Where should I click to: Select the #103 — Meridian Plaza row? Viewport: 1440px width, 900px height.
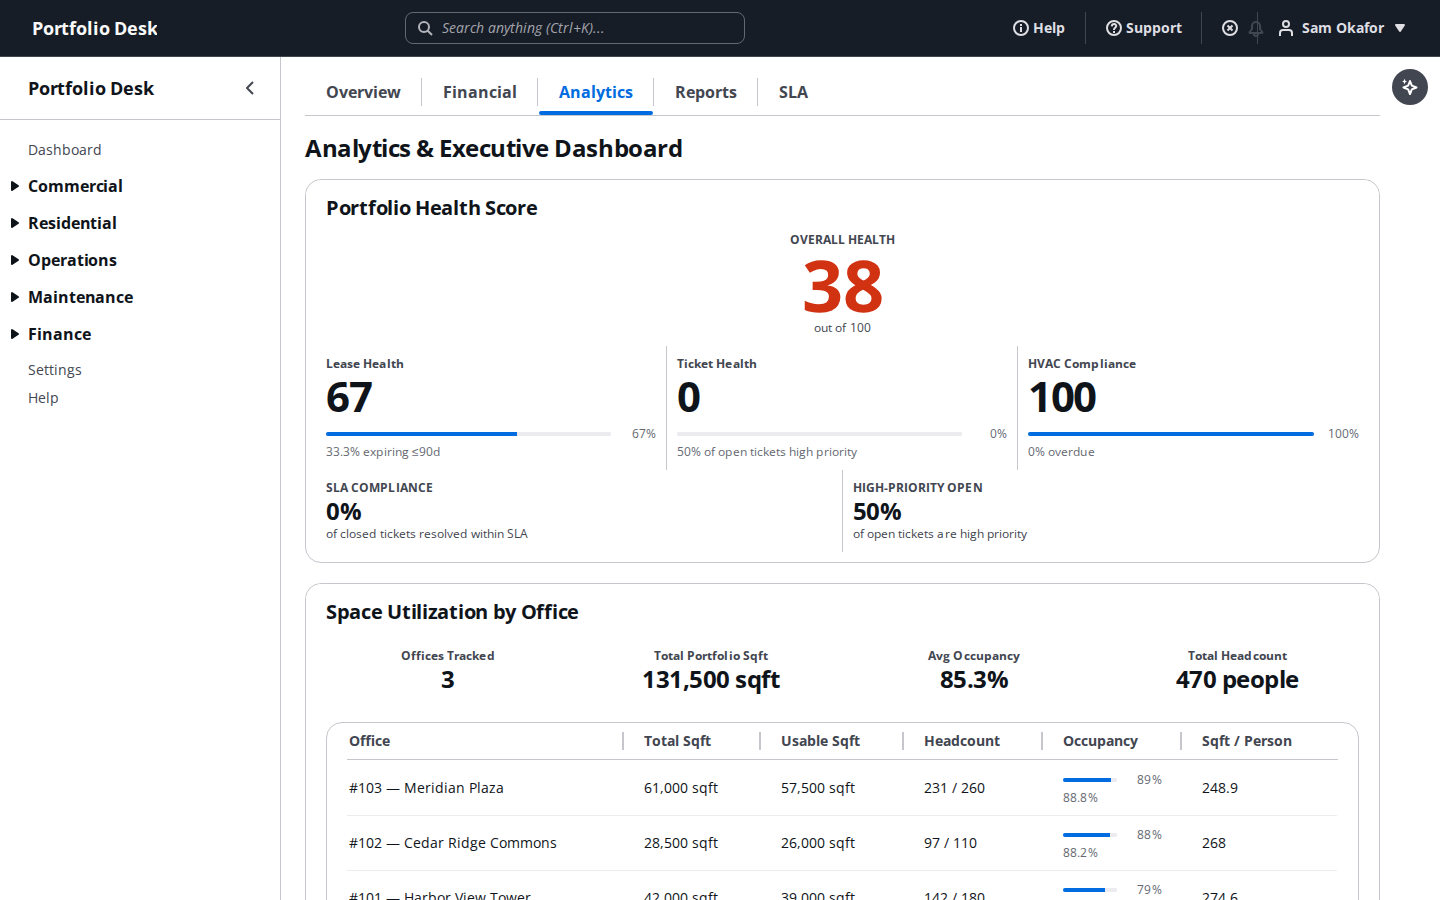tap(842, 788)
